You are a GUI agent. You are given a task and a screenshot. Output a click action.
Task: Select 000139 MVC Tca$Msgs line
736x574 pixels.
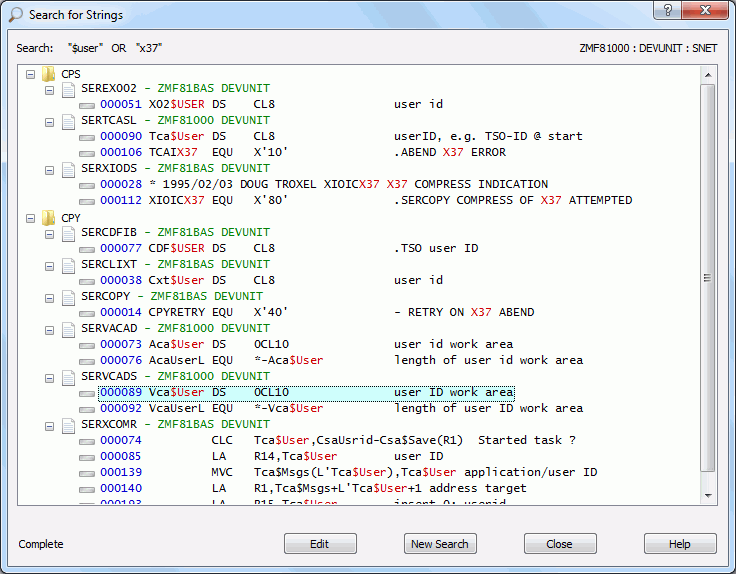click(348, 473)
